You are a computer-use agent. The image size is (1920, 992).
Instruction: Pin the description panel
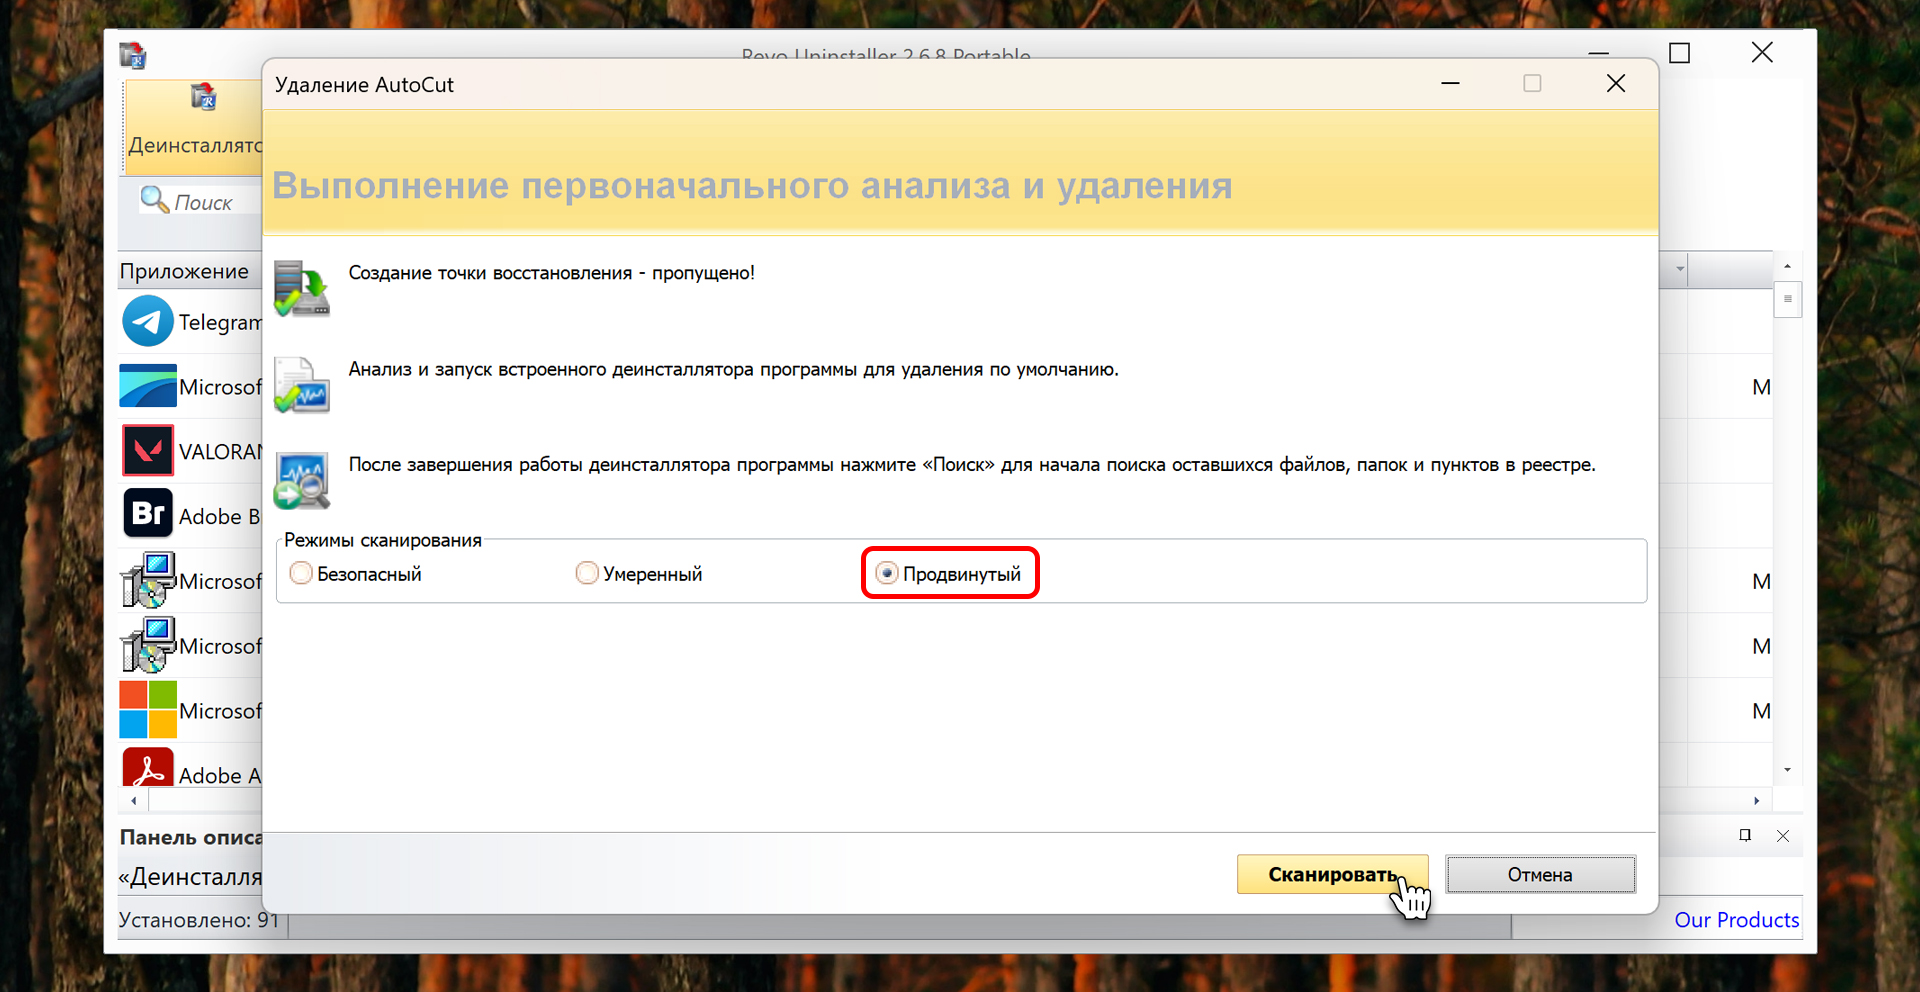tap(1745, 836)
